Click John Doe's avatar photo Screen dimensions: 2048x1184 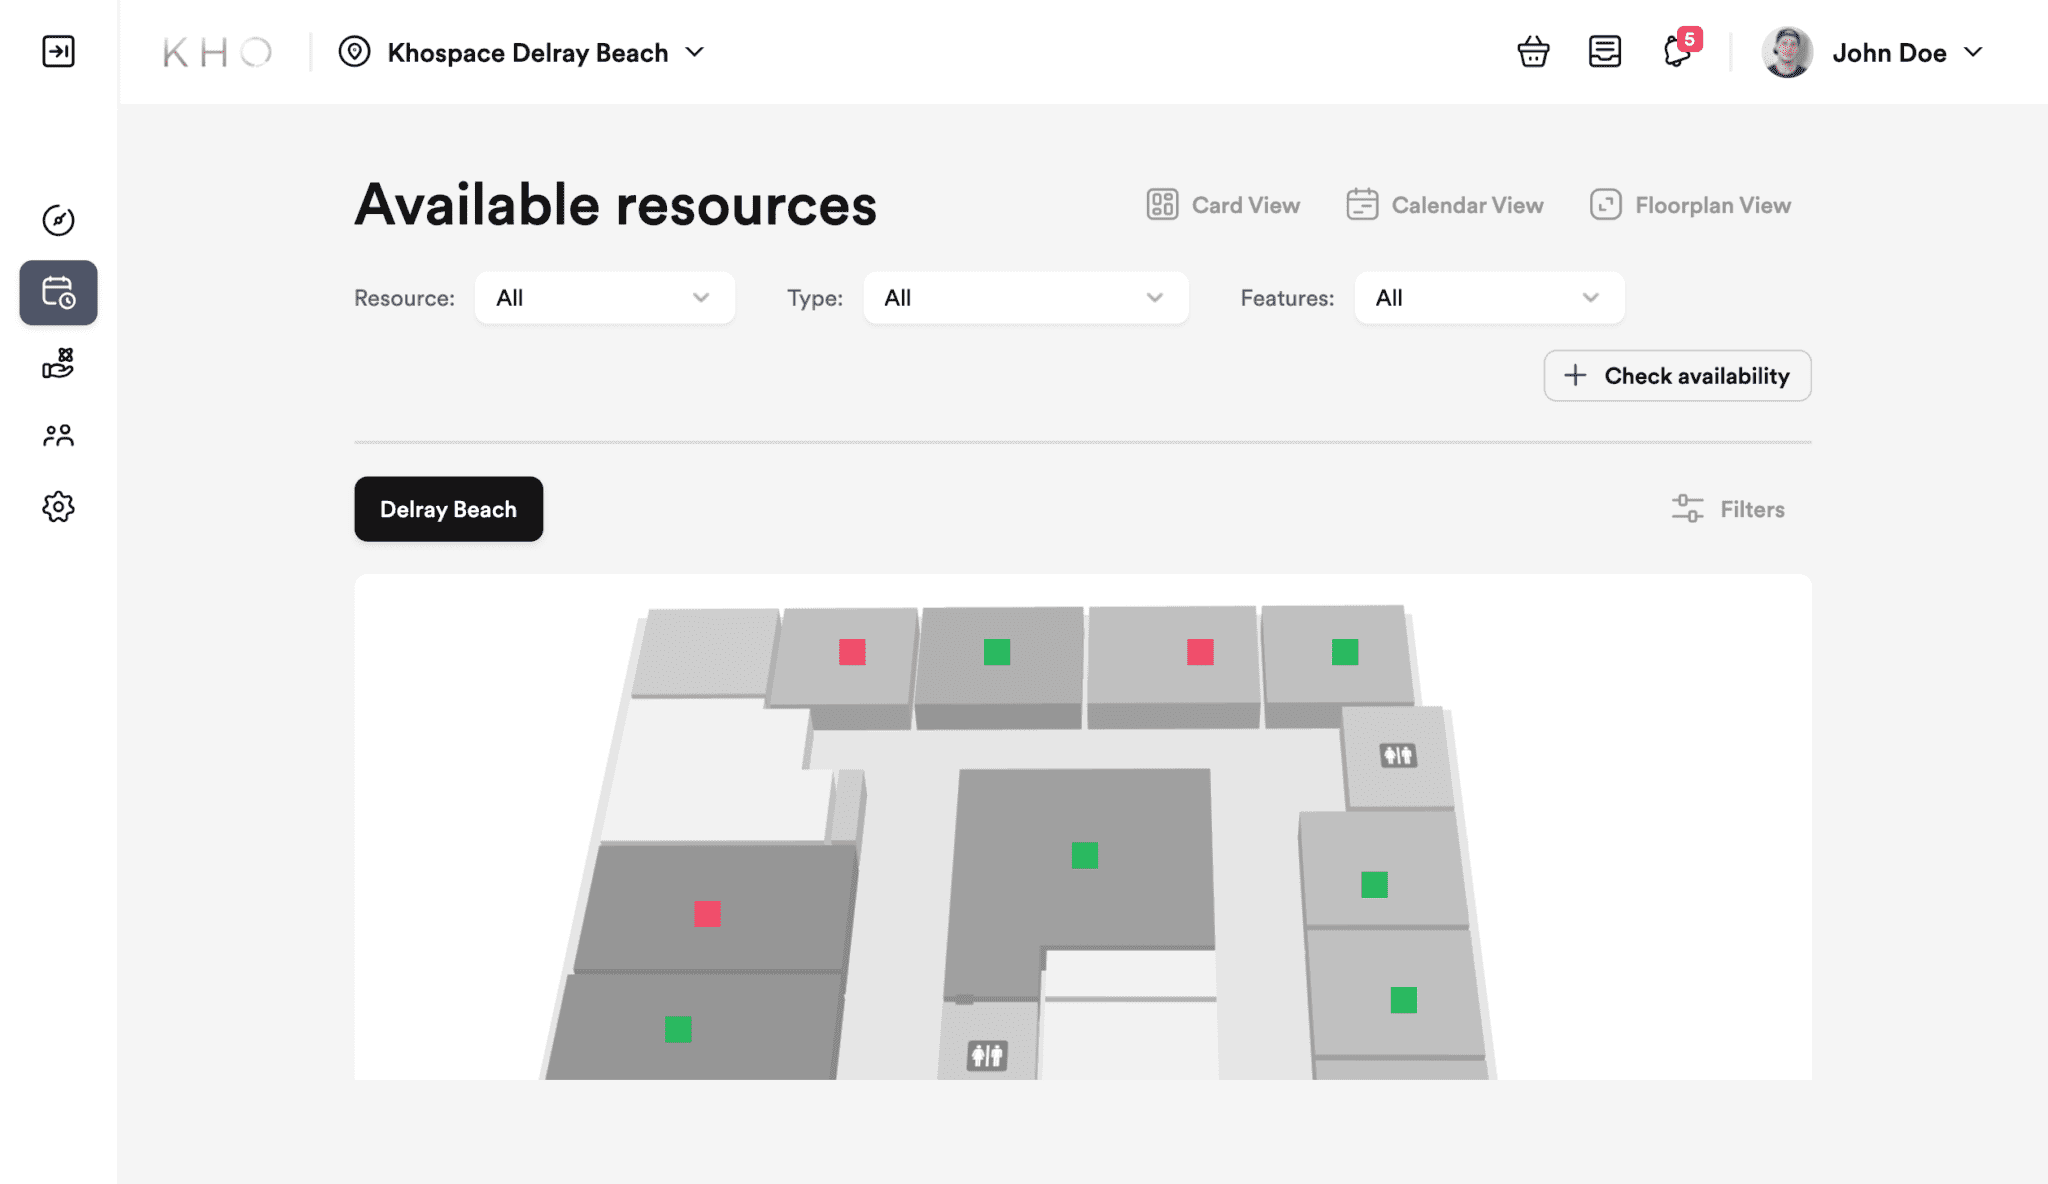click(1787, 52)
